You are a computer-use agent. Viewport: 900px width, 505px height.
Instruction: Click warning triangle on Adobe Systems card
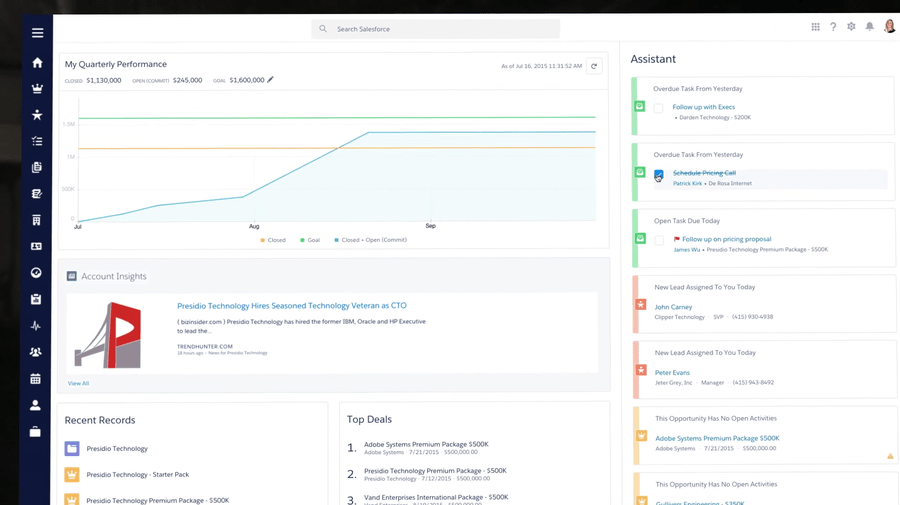pos(890,456)
